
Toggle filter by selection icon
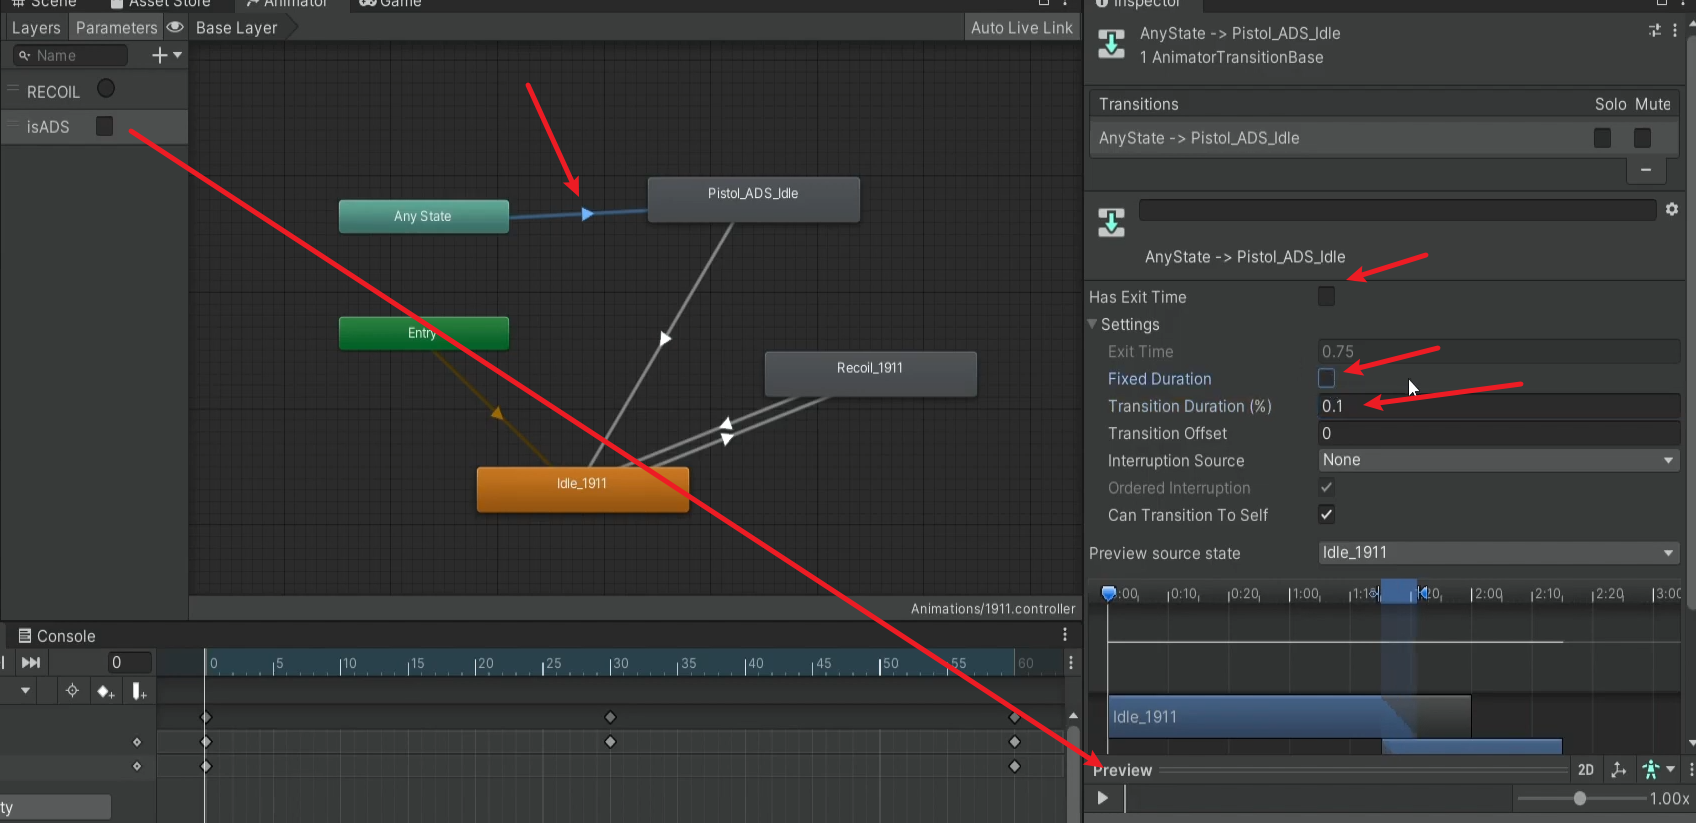(x=72, y=690)
